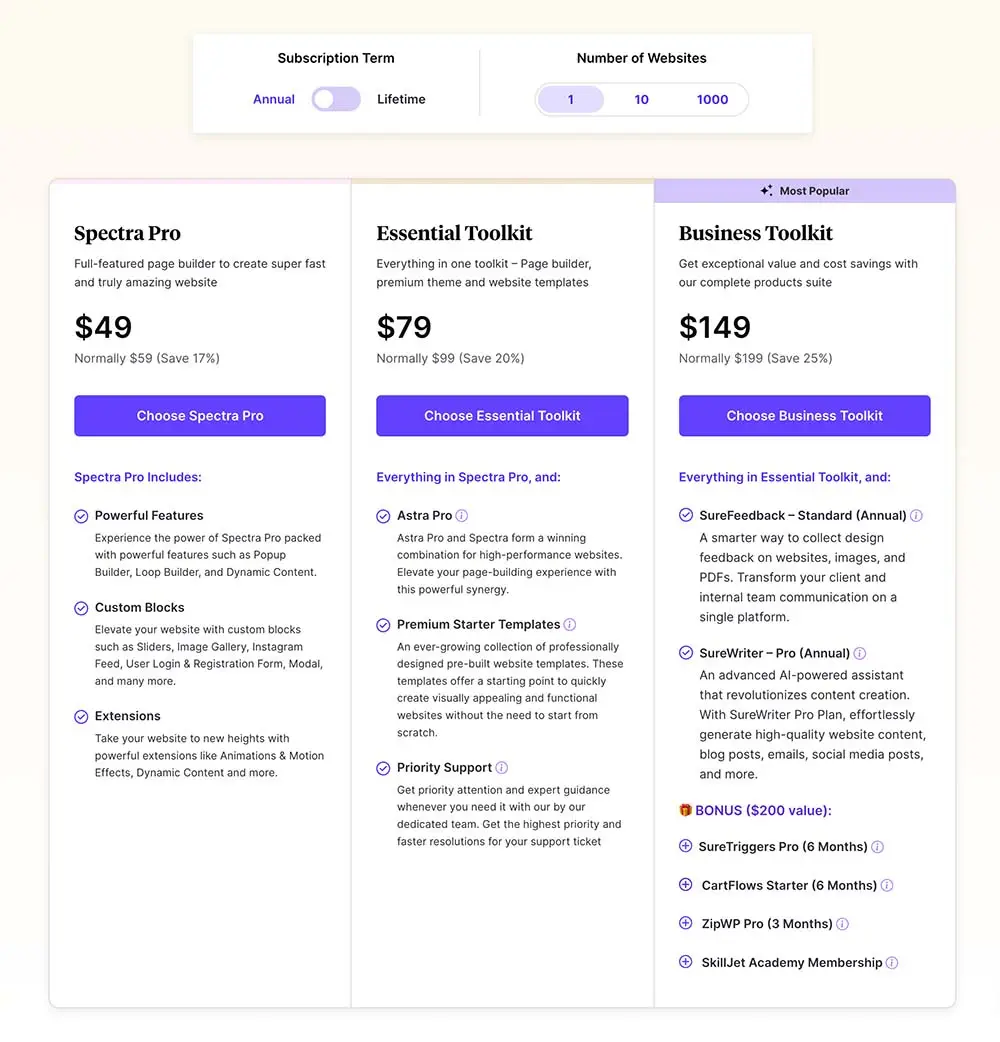Click the Choose Spectra Pro button

coord(200,416)
